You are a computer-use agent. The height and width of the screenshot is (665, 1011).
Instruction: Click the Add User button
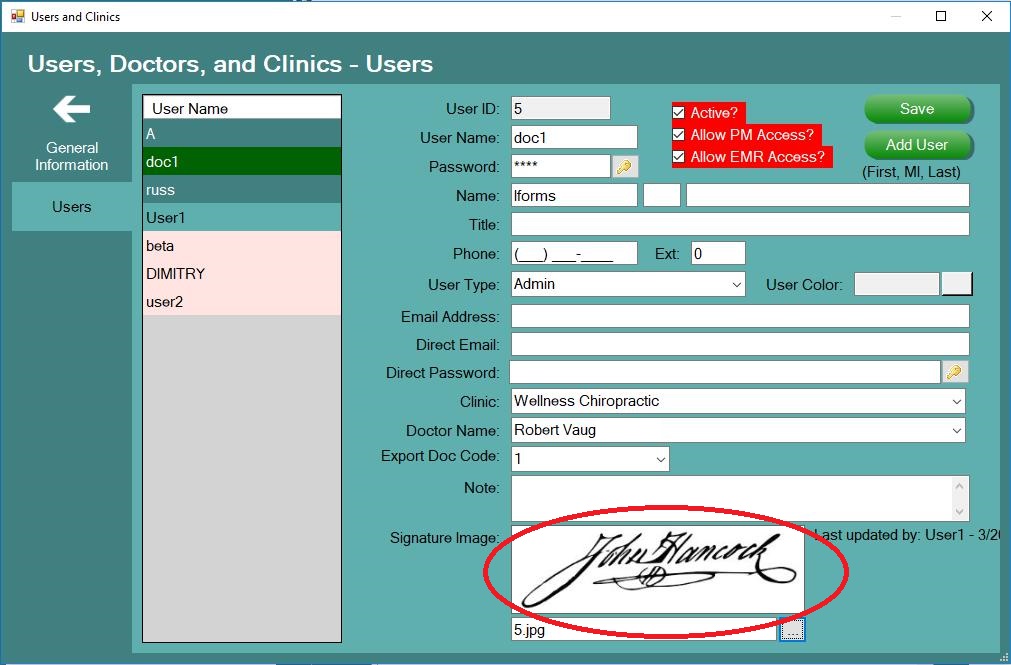click(x=916, y=145)
